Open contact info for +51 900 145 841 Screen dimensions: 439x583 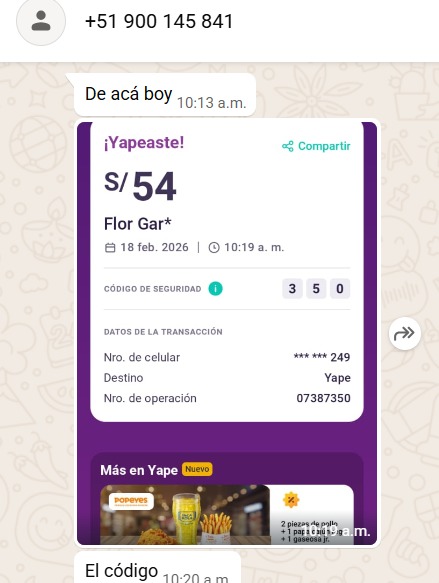point(159,21)
